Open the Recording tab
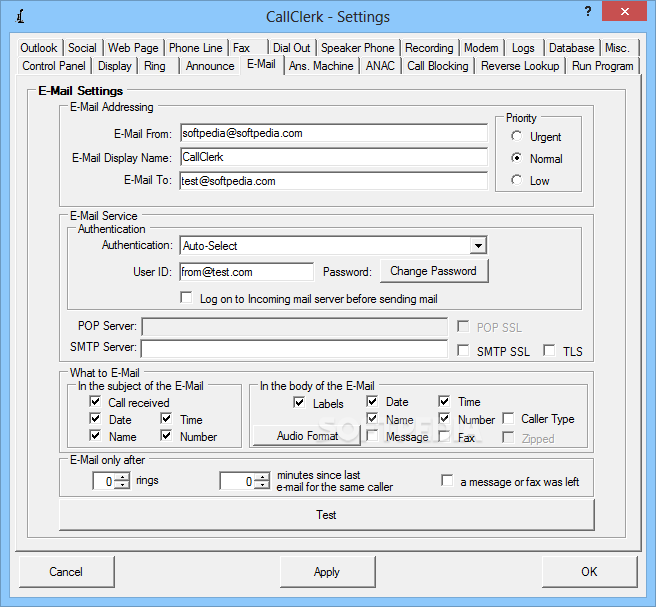Image resolution: width=656 pixels, height=607 pixels. tap(429, 48)
